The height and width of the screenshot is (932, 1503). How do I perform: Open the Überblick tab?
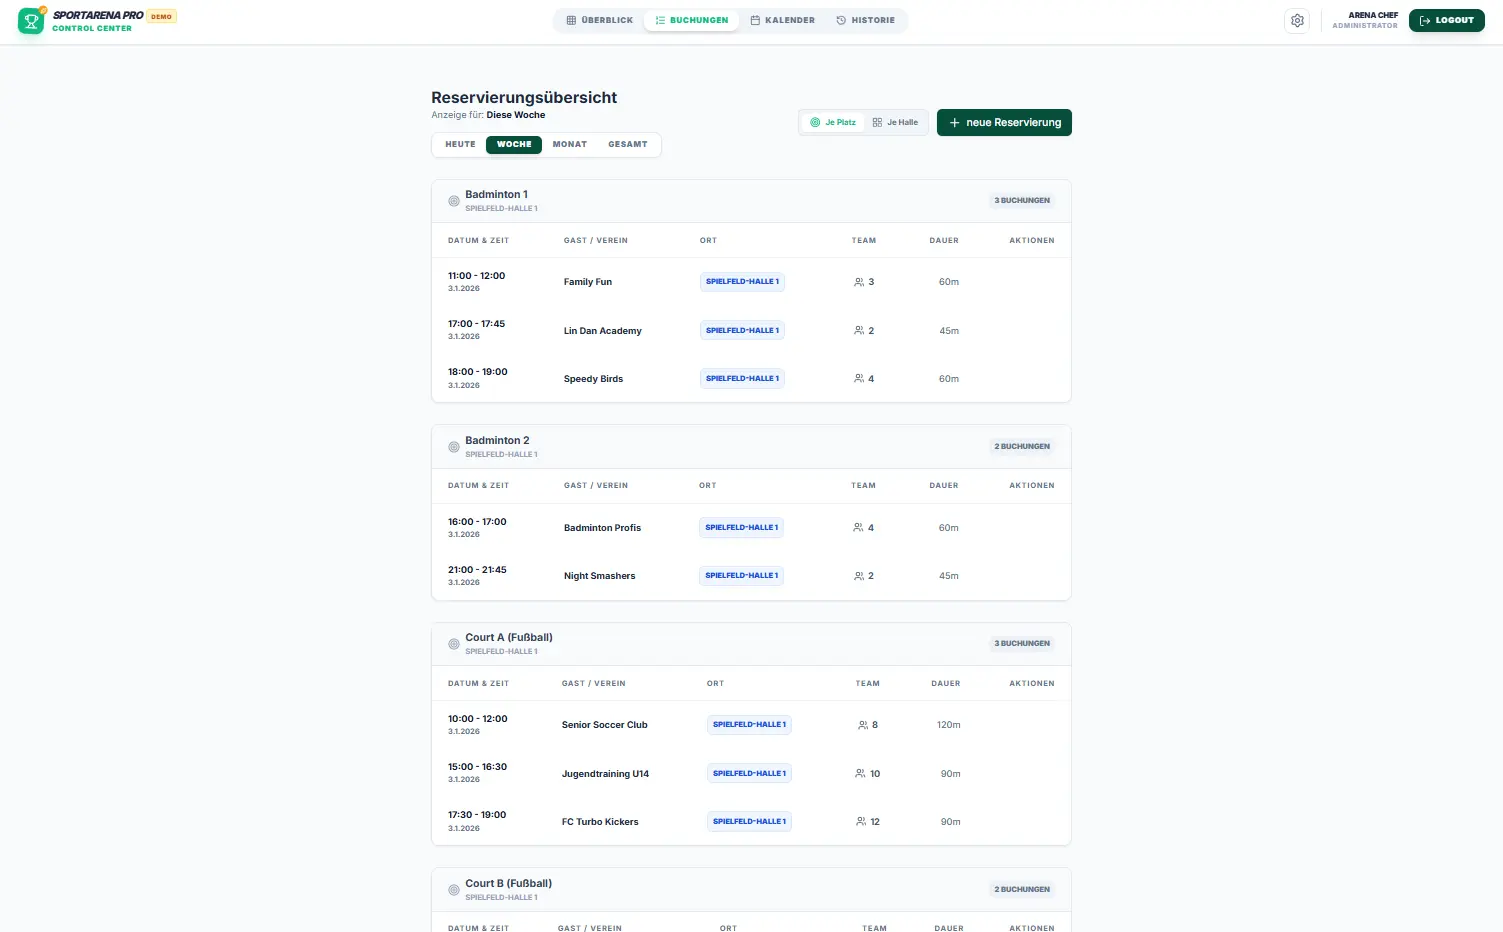(600, 21)
